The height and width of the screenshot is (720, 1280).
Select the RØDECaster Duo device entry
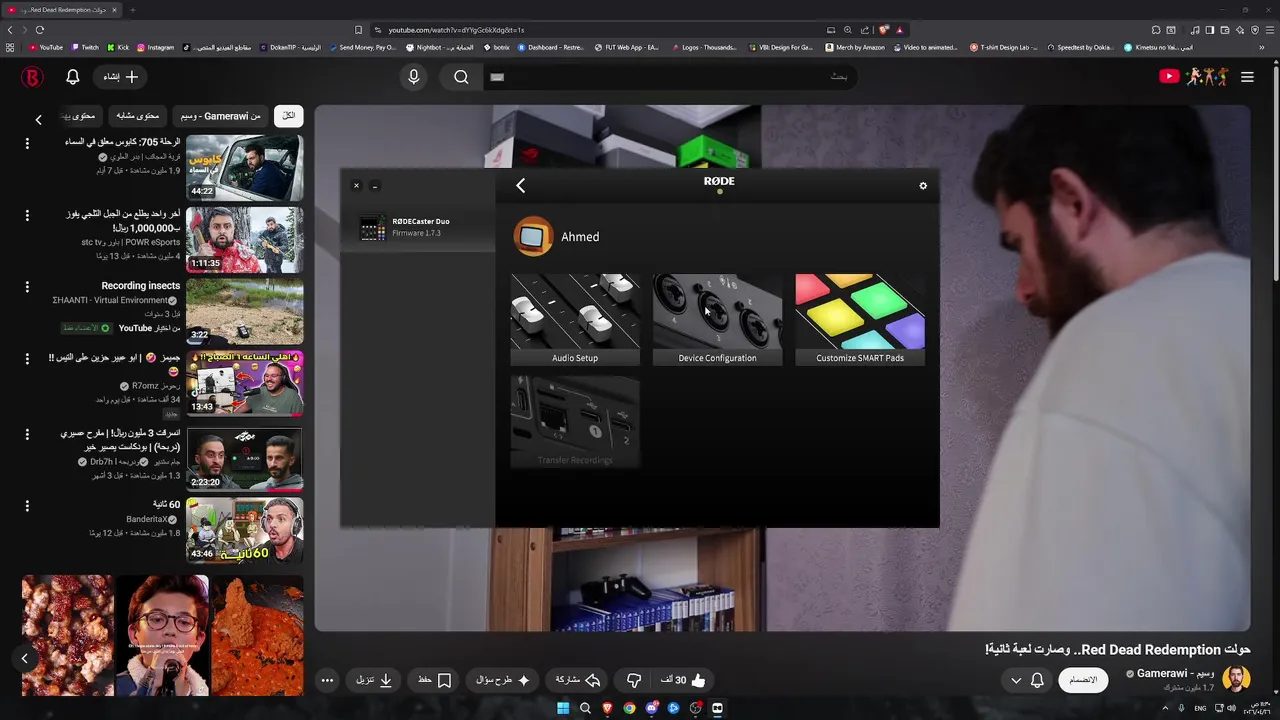coord(418,227)
